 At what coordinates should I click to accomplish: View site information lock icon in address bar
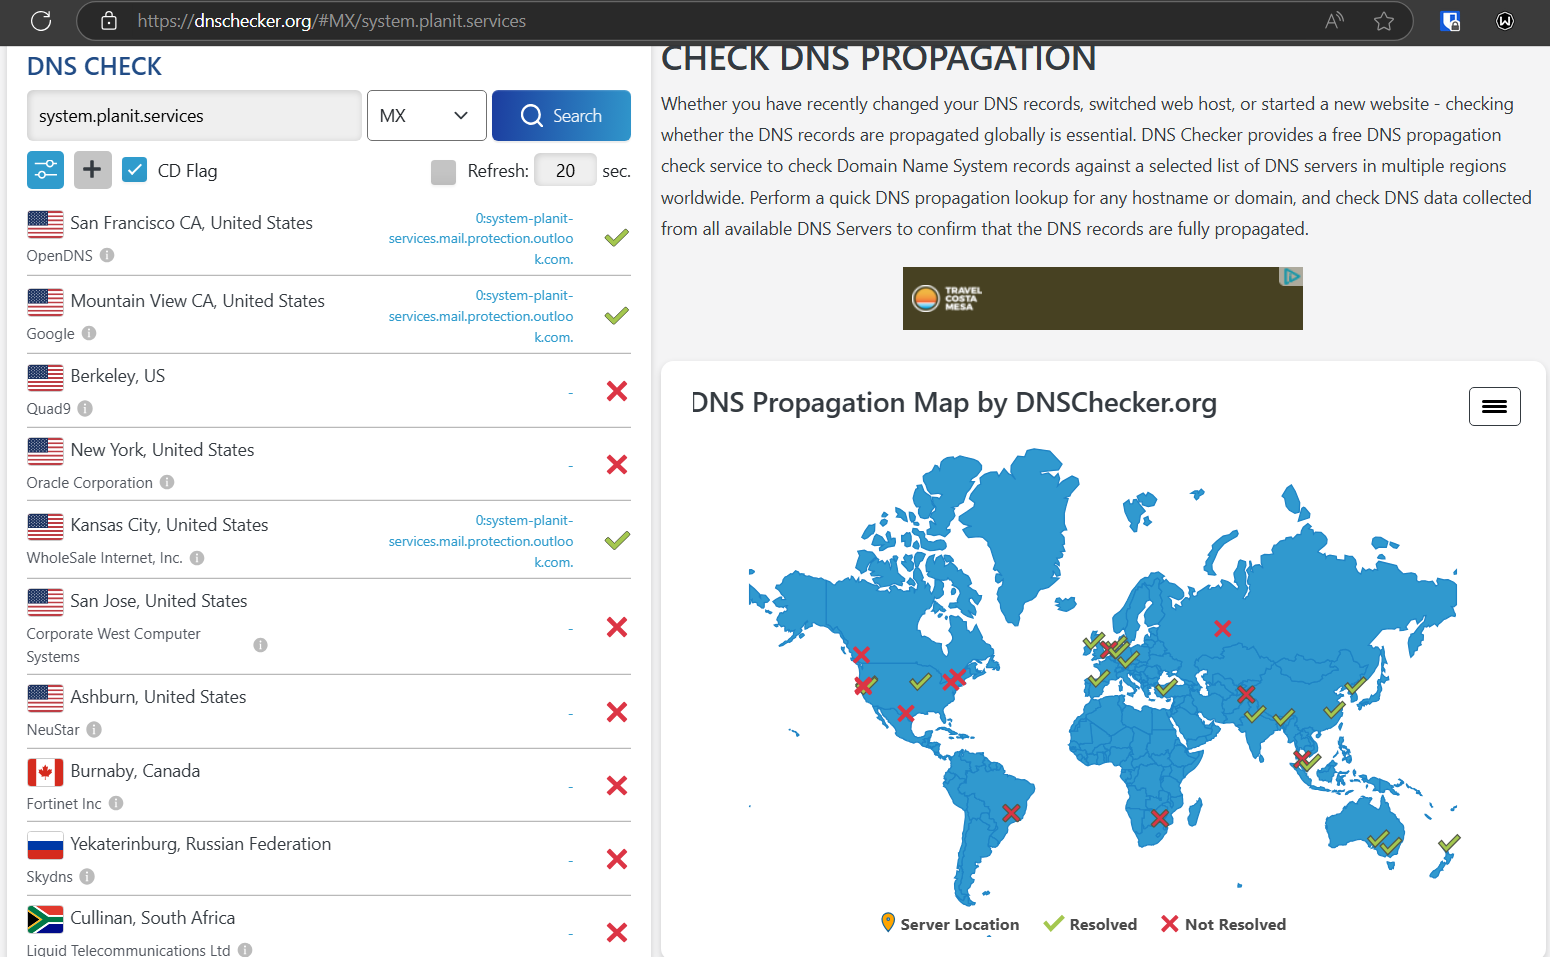click(x=109, y=21)
